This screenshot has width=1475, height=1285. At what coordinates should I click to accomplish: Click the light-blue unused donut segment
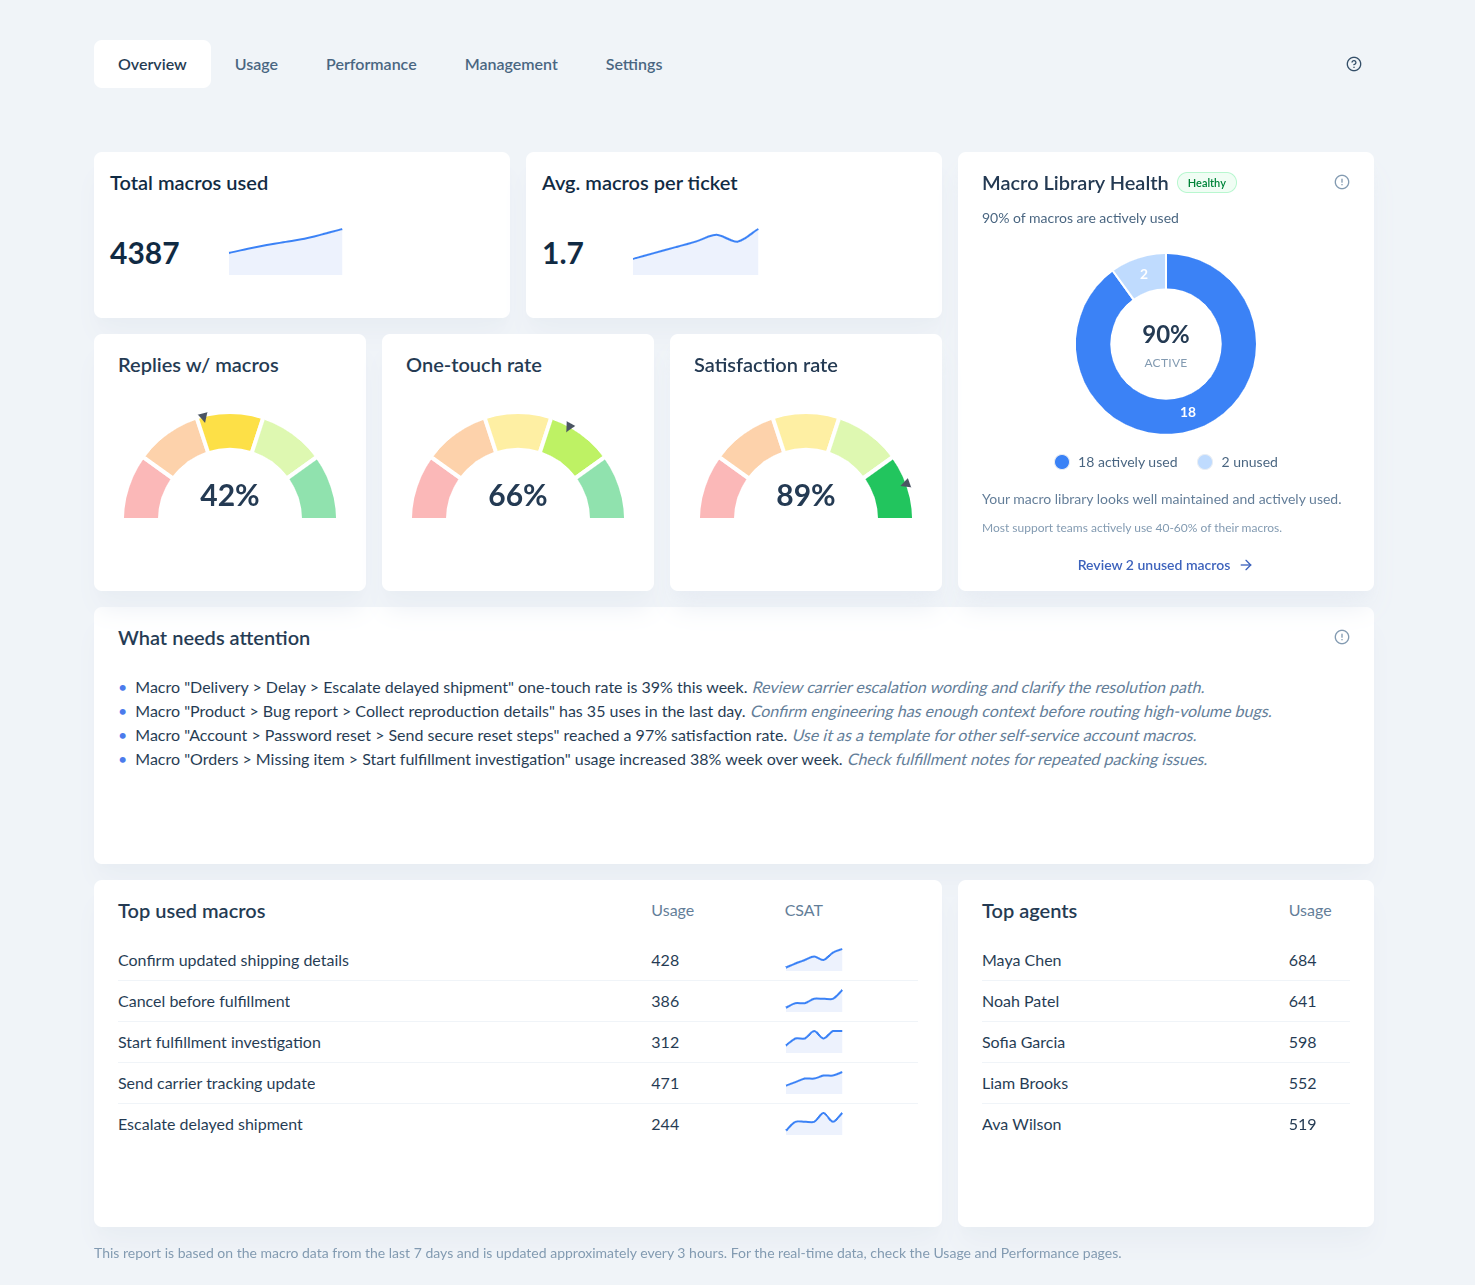(x=1141, y=274)
